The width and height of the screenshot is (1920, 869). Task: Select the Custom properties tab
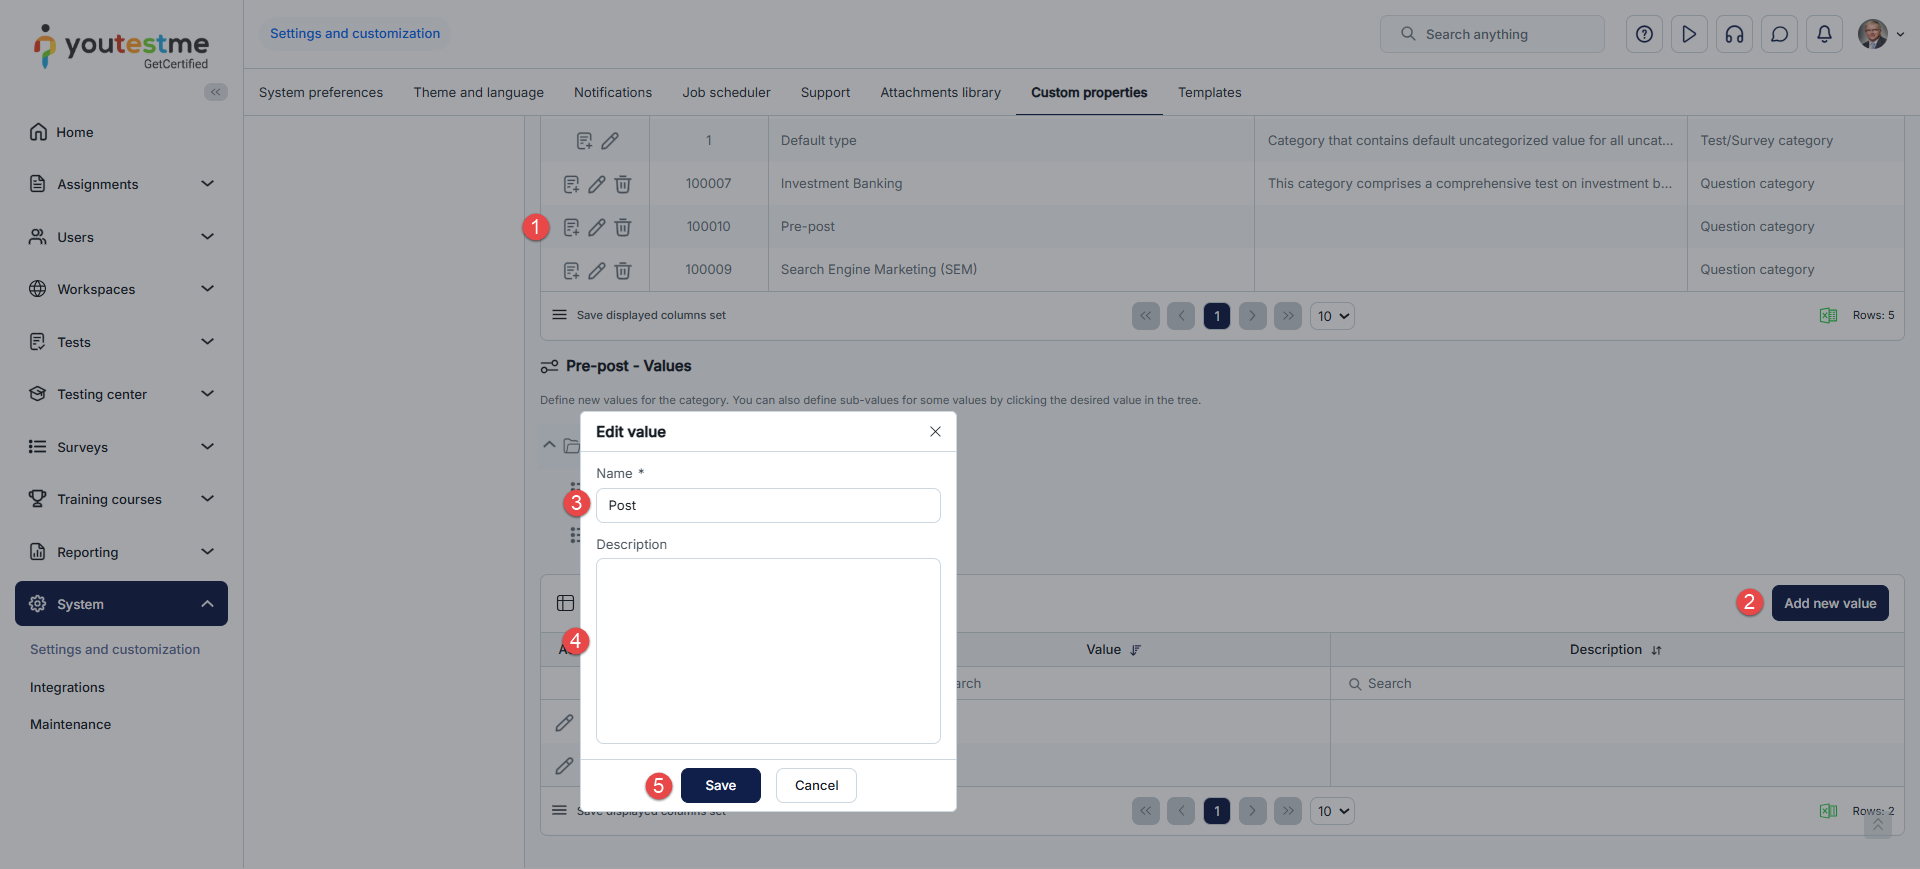click(x=1089, y=92)
